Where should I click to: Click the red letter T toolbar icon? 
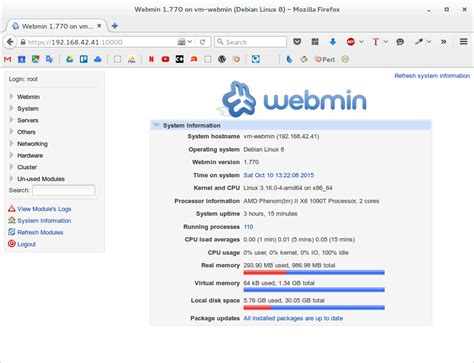(x=376, y=42)
